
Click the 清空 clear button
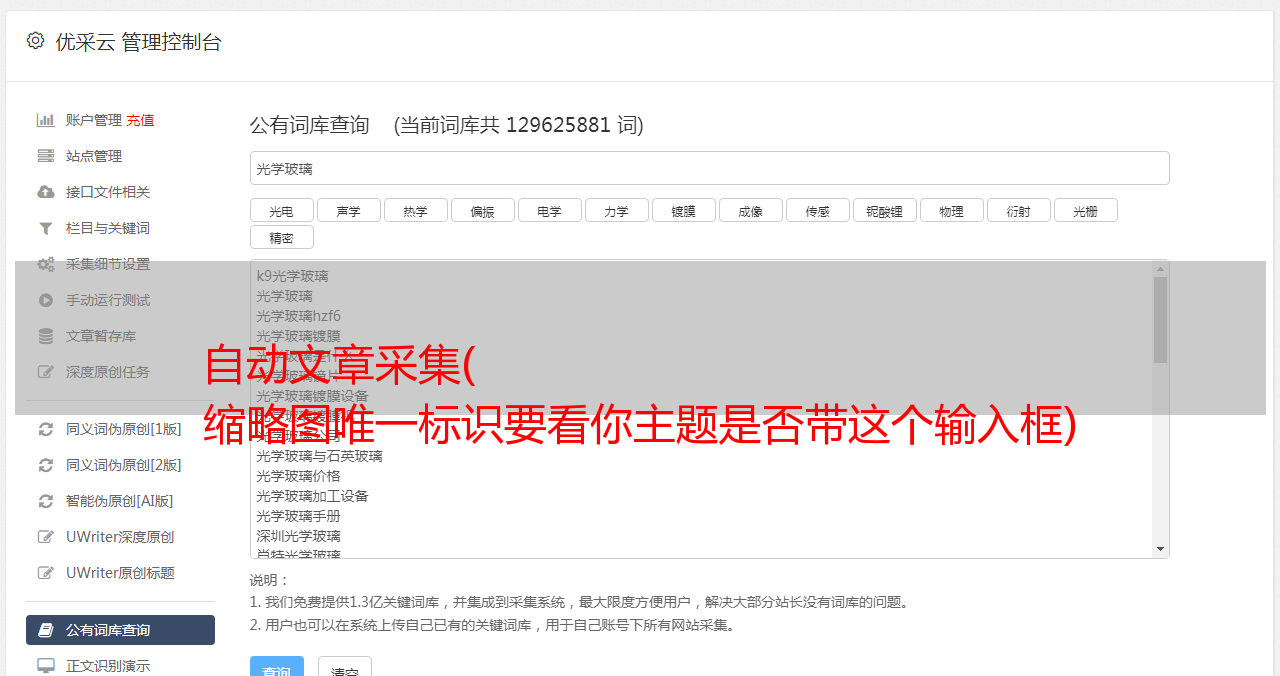tap(345, 668)
